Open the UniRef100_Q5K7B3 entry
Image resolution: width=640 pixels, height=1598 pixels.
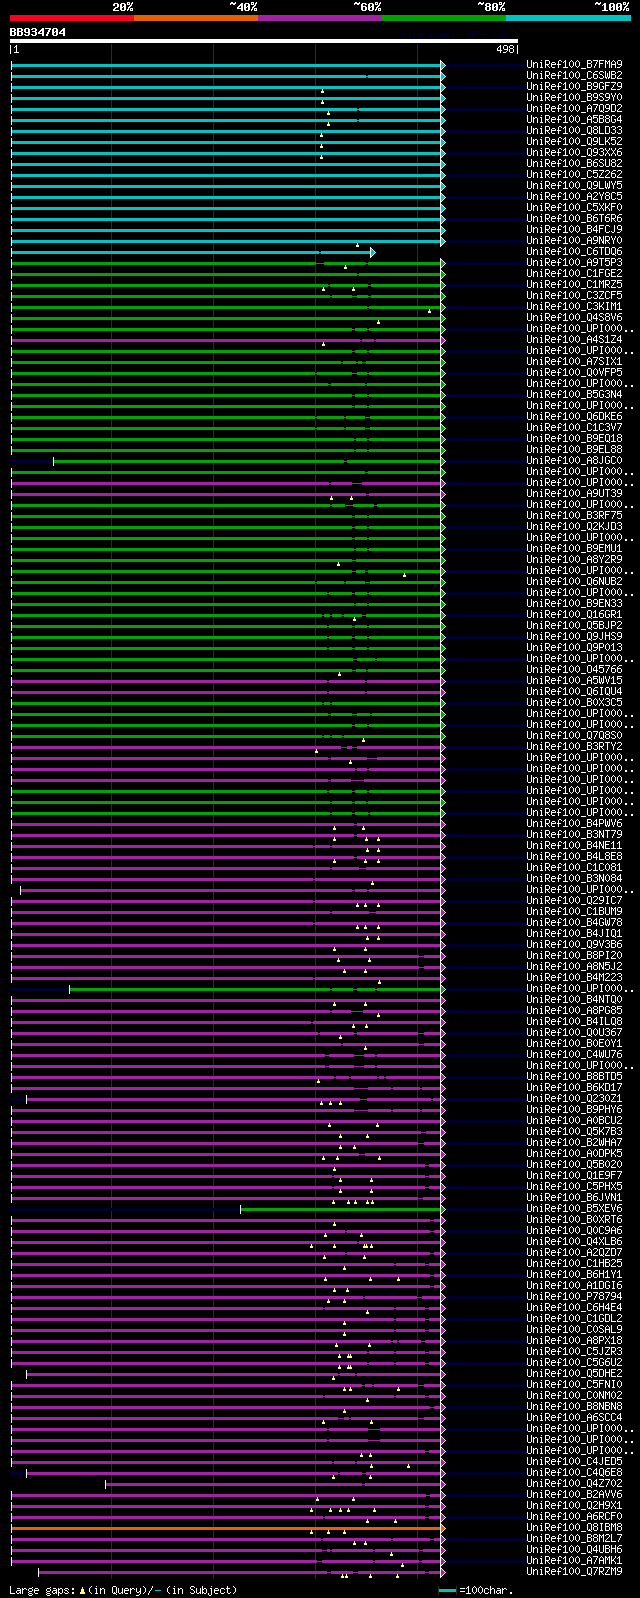click(x=574, y=1132)
